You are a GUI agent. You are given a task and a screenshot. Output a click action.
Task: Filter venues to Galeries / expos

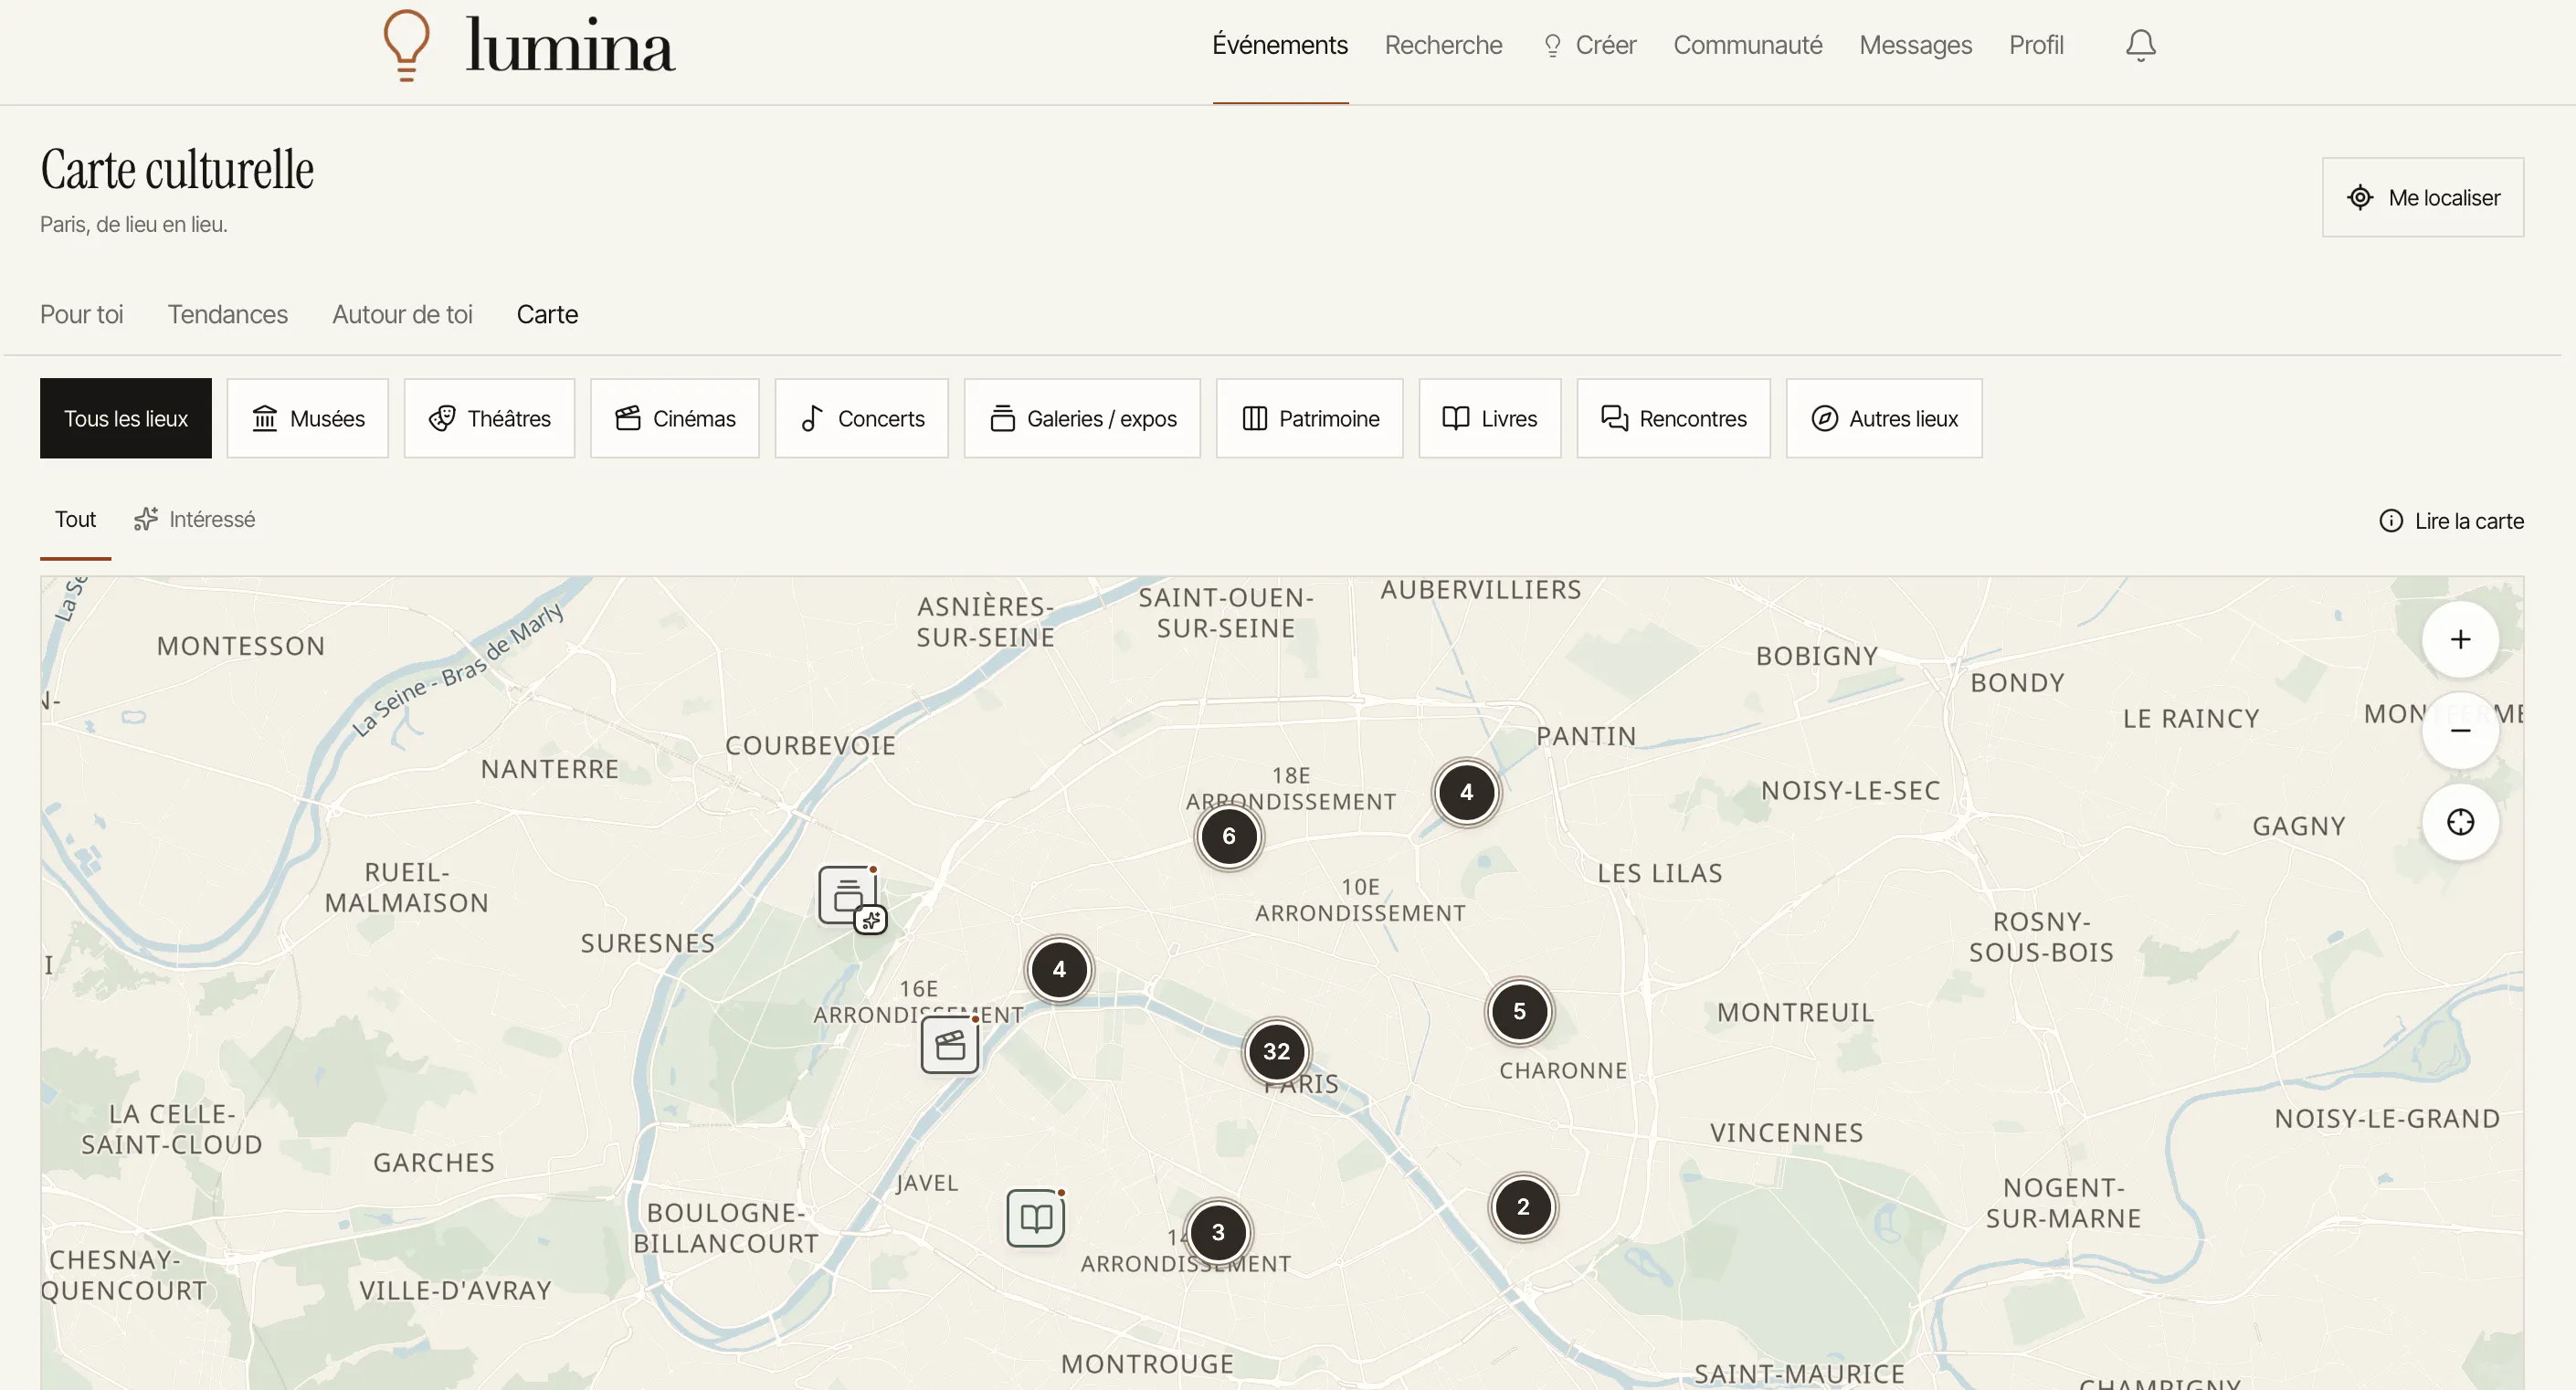tap(1082, 418)
